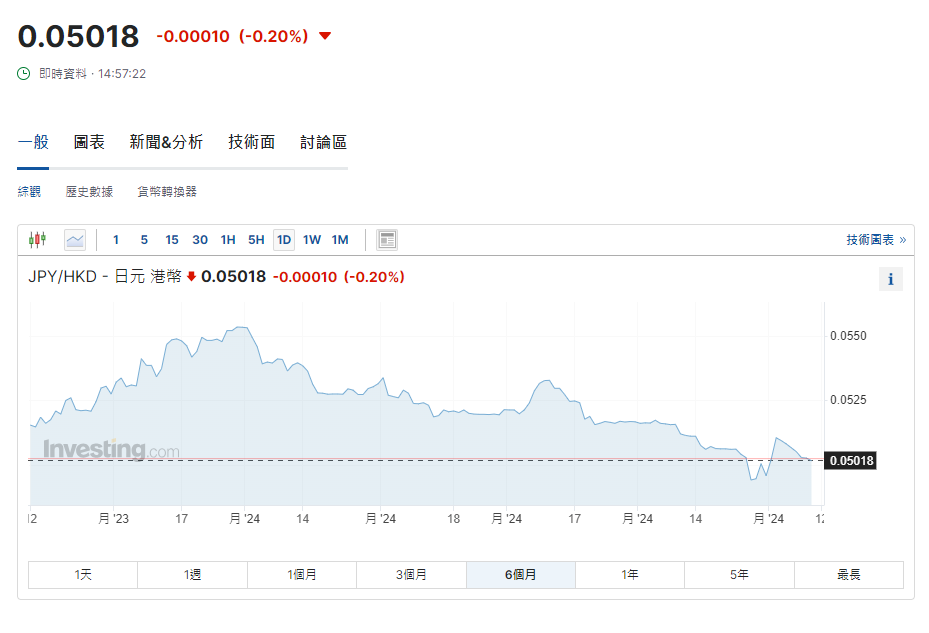Switch to candlestick chart type icon
929x633 pixels.
[38, 240]
